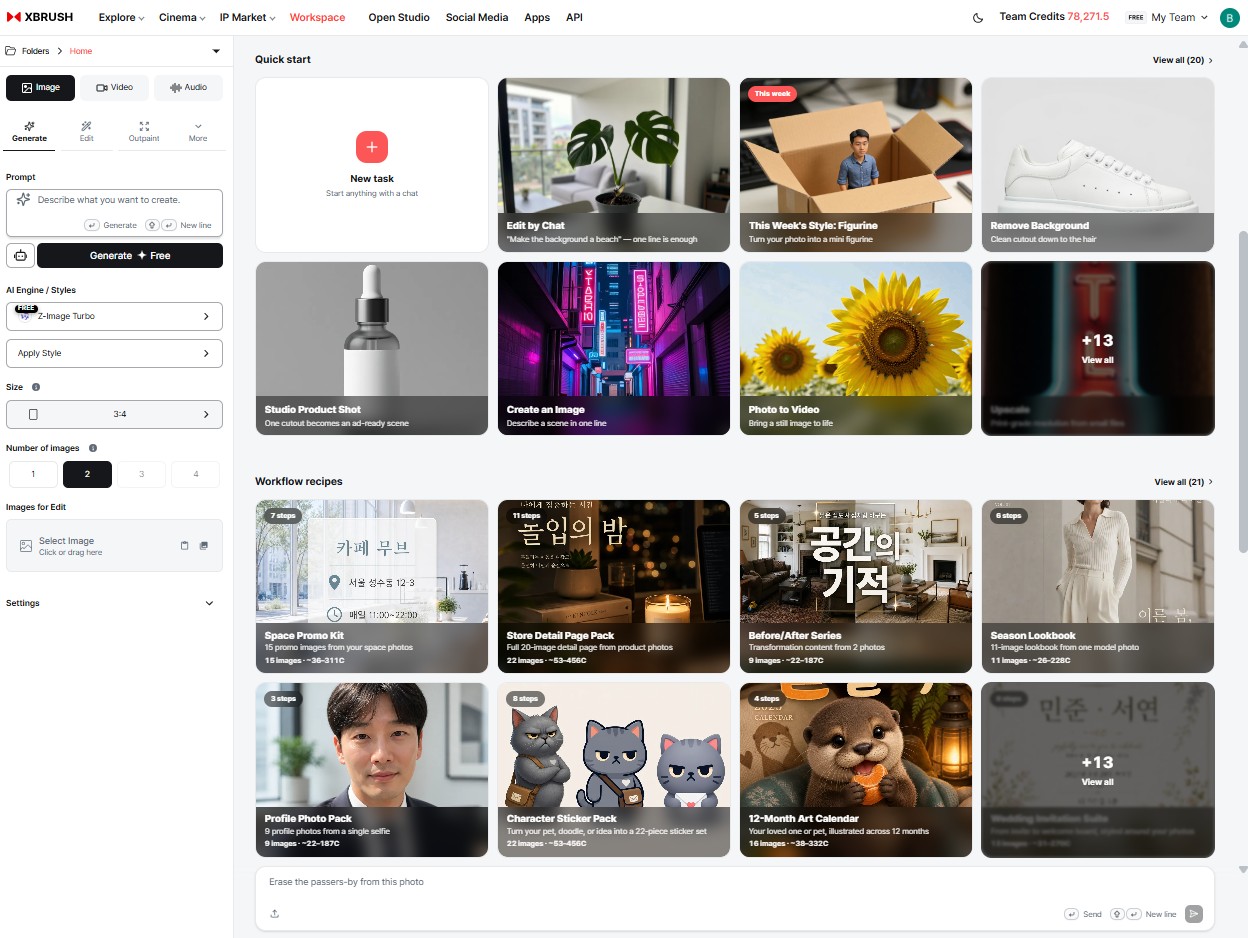Open the Create an Image card
Viewport: 1248px width, 938px height.
[x=614, y=348]
